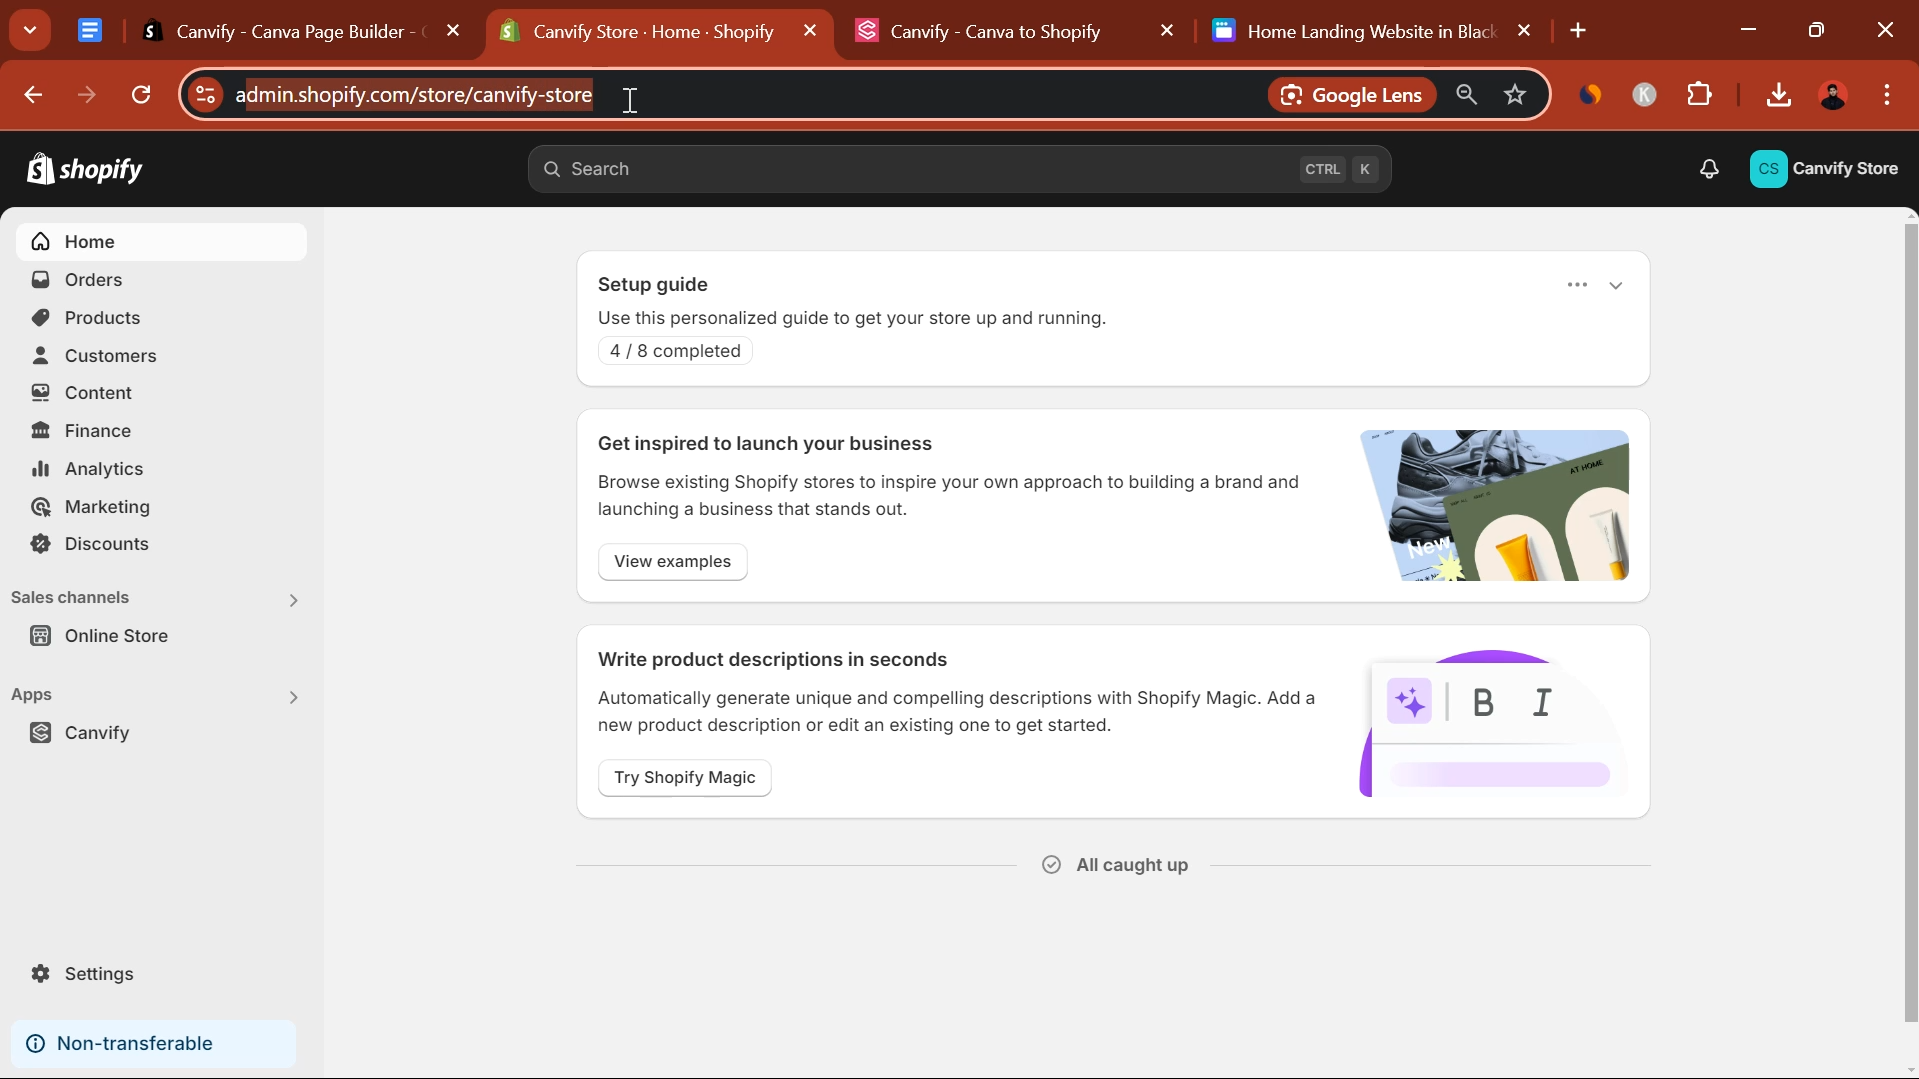Close Canvify - Canva to Shopify tab
1919x1079 pixels.
pos(1167,31)
